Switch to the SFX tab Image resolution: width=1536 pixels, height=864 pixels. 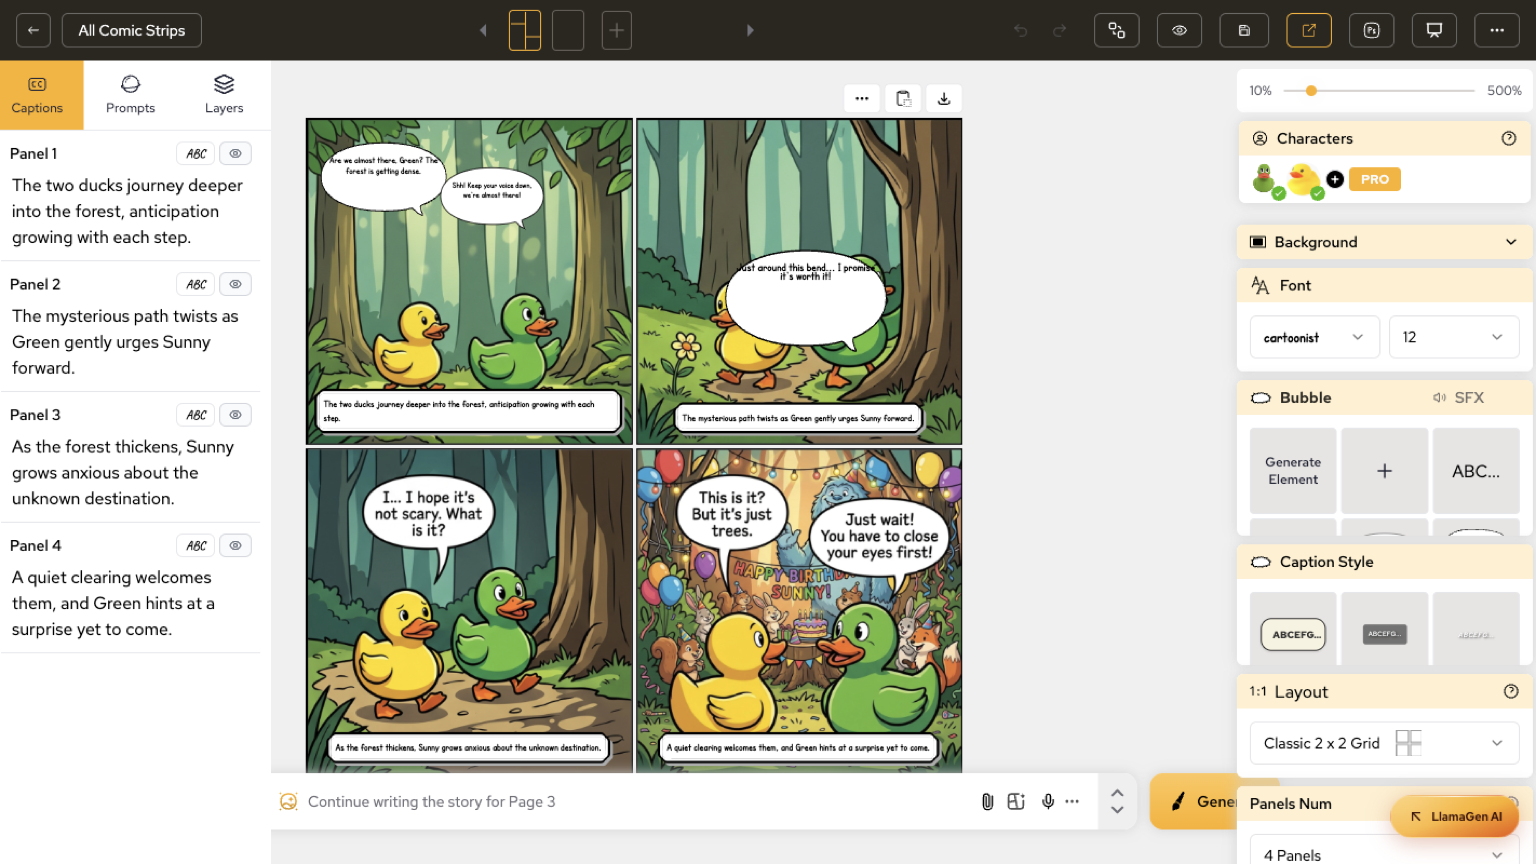[1458, 398]
